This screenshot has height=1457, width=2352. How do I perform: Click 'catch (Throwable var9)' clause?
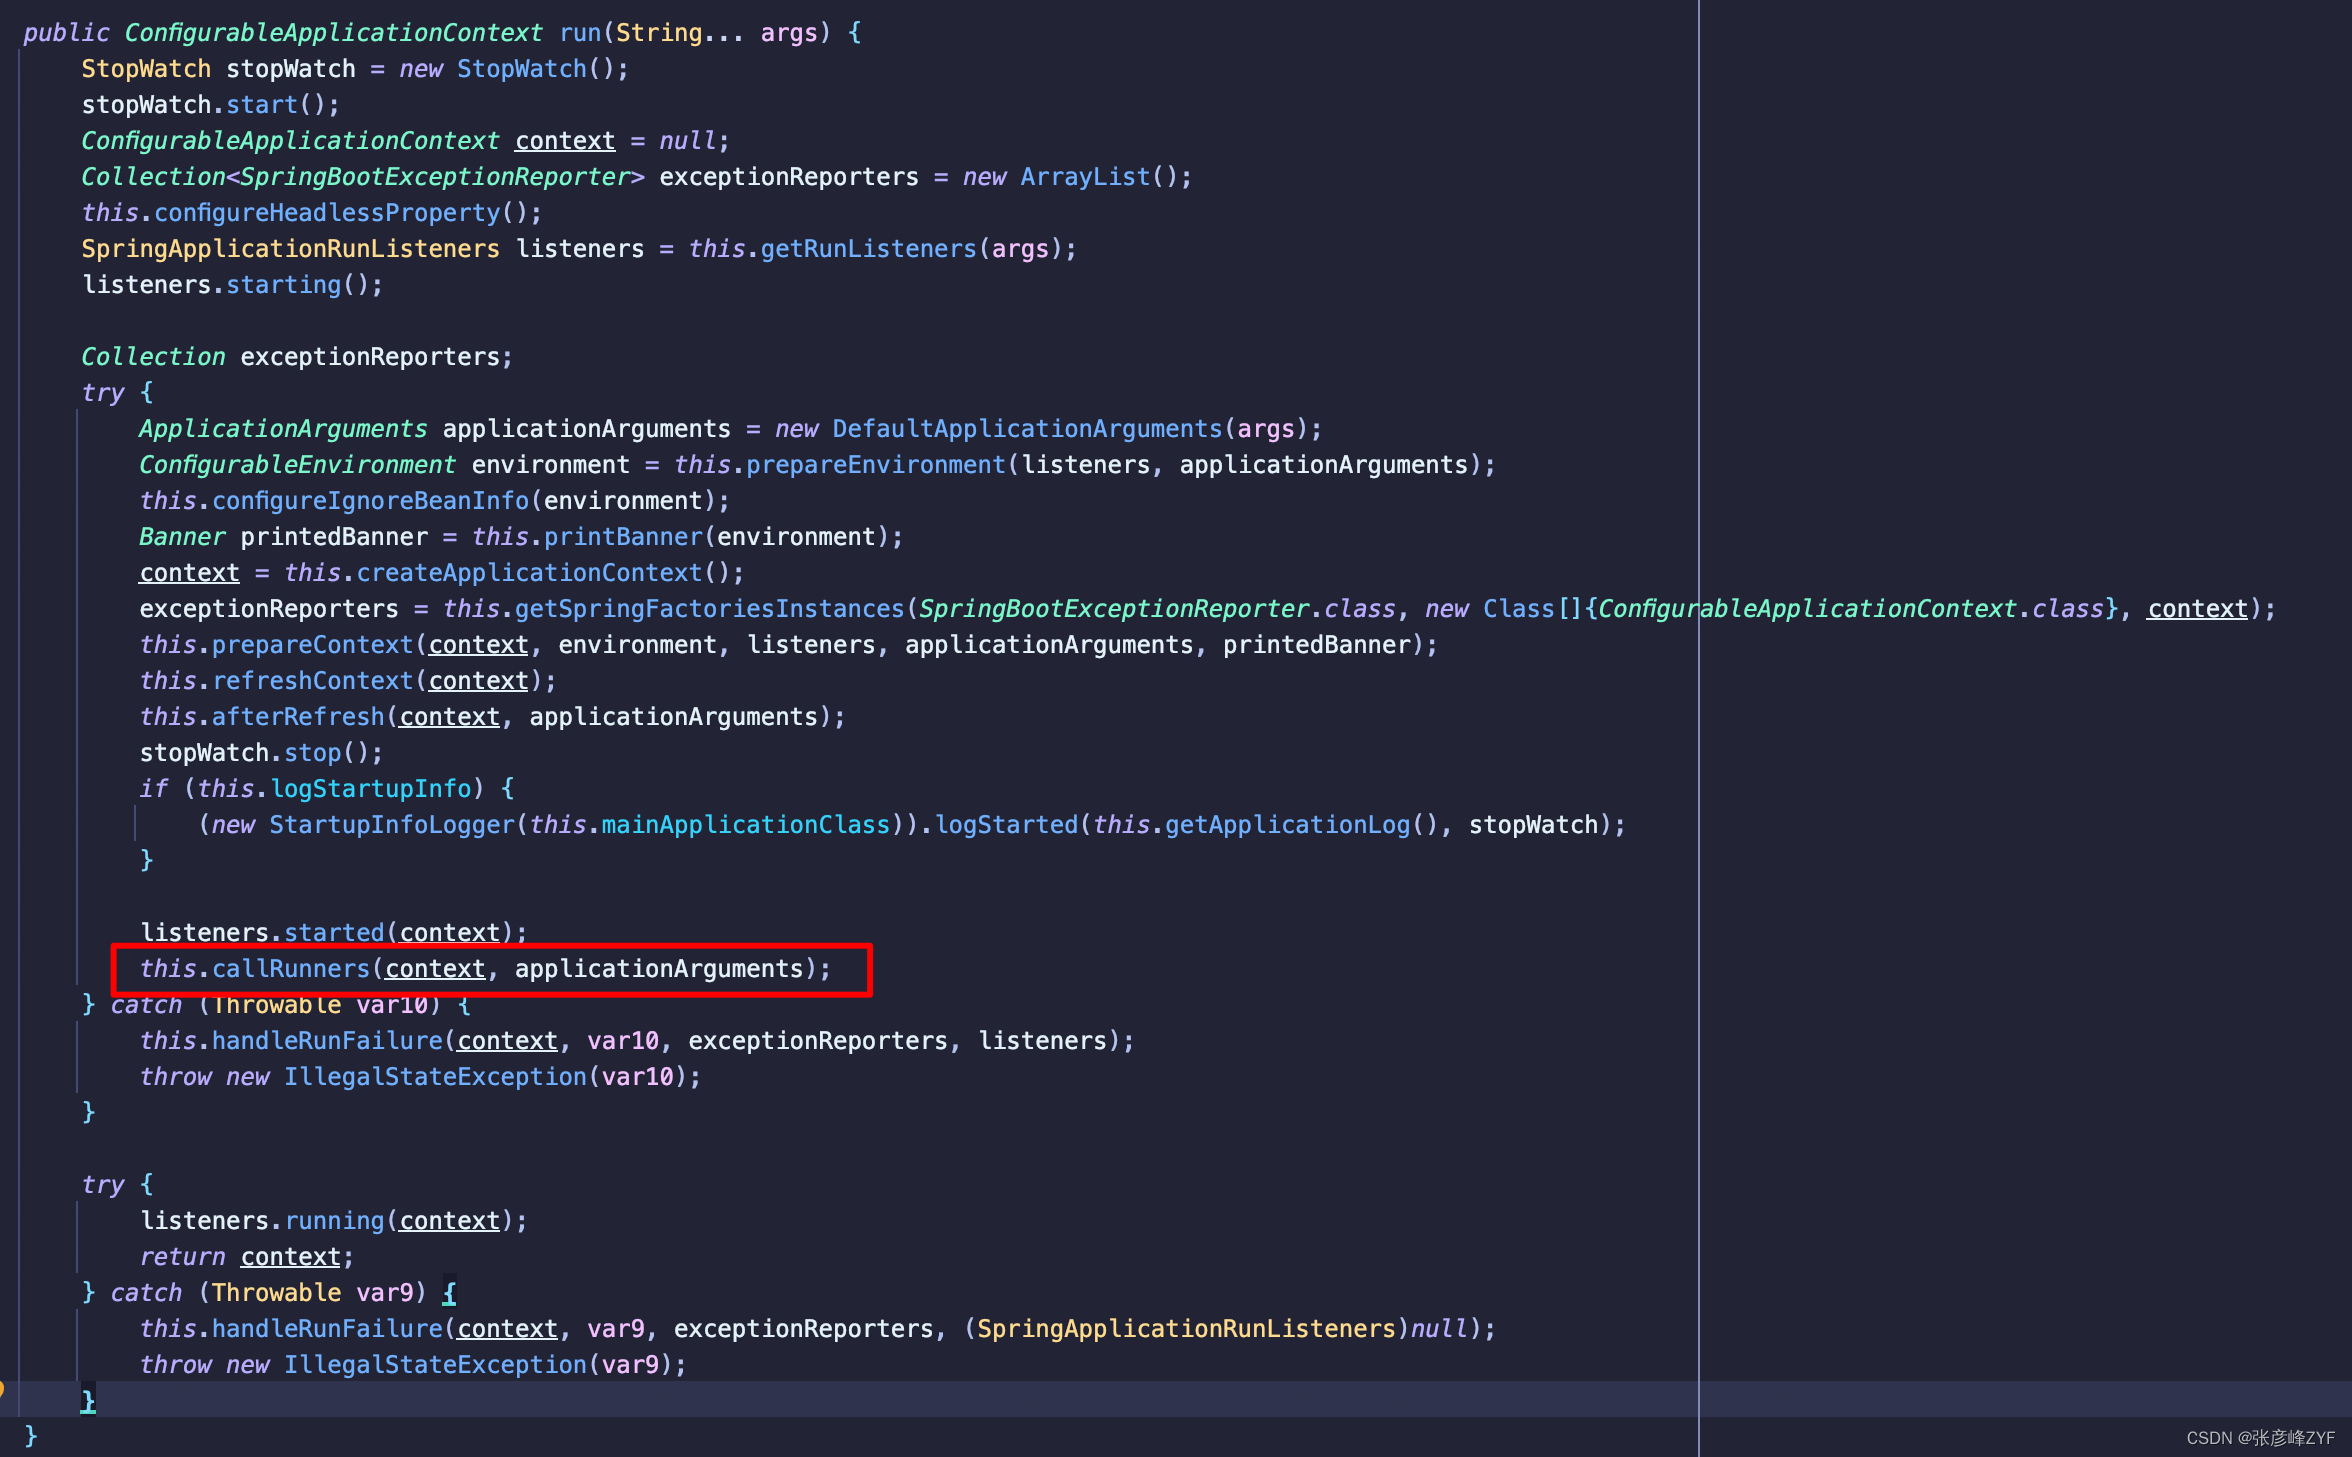click(268, 1293)
